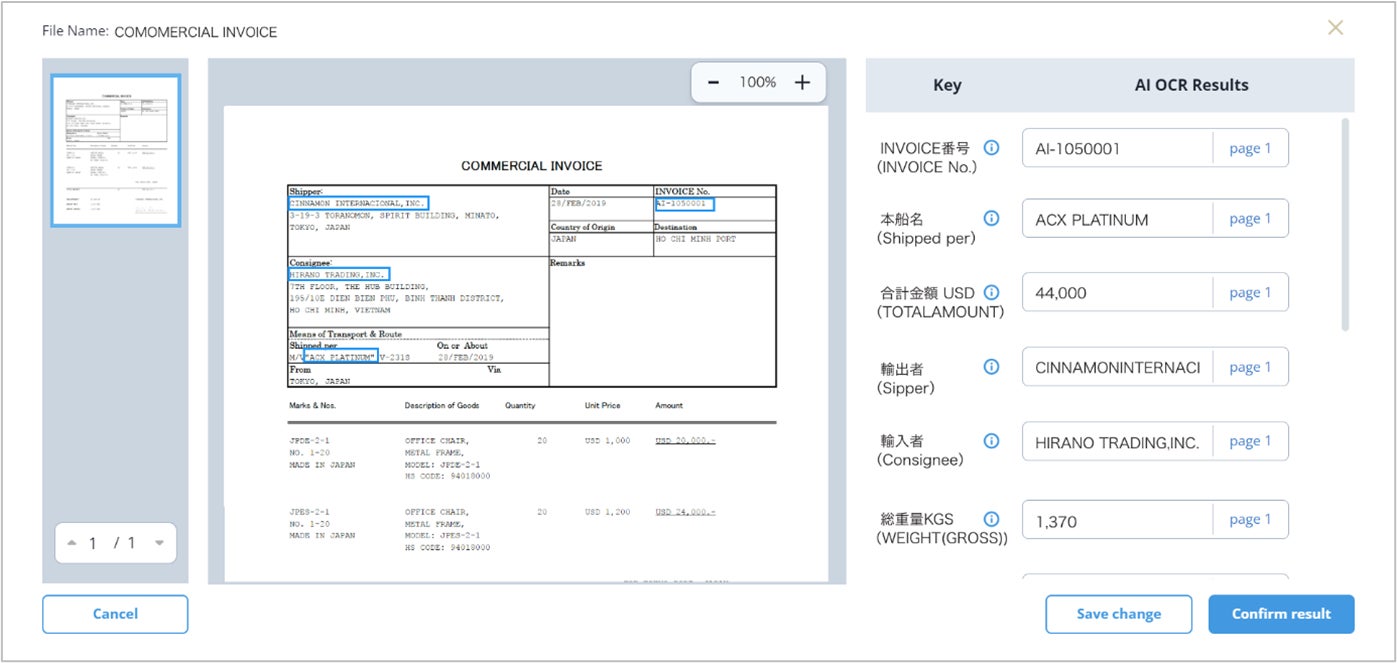
Task: Click the COMMERCIAL INVOICE document title
Action: pyautogui.click(x=532, y=166)
